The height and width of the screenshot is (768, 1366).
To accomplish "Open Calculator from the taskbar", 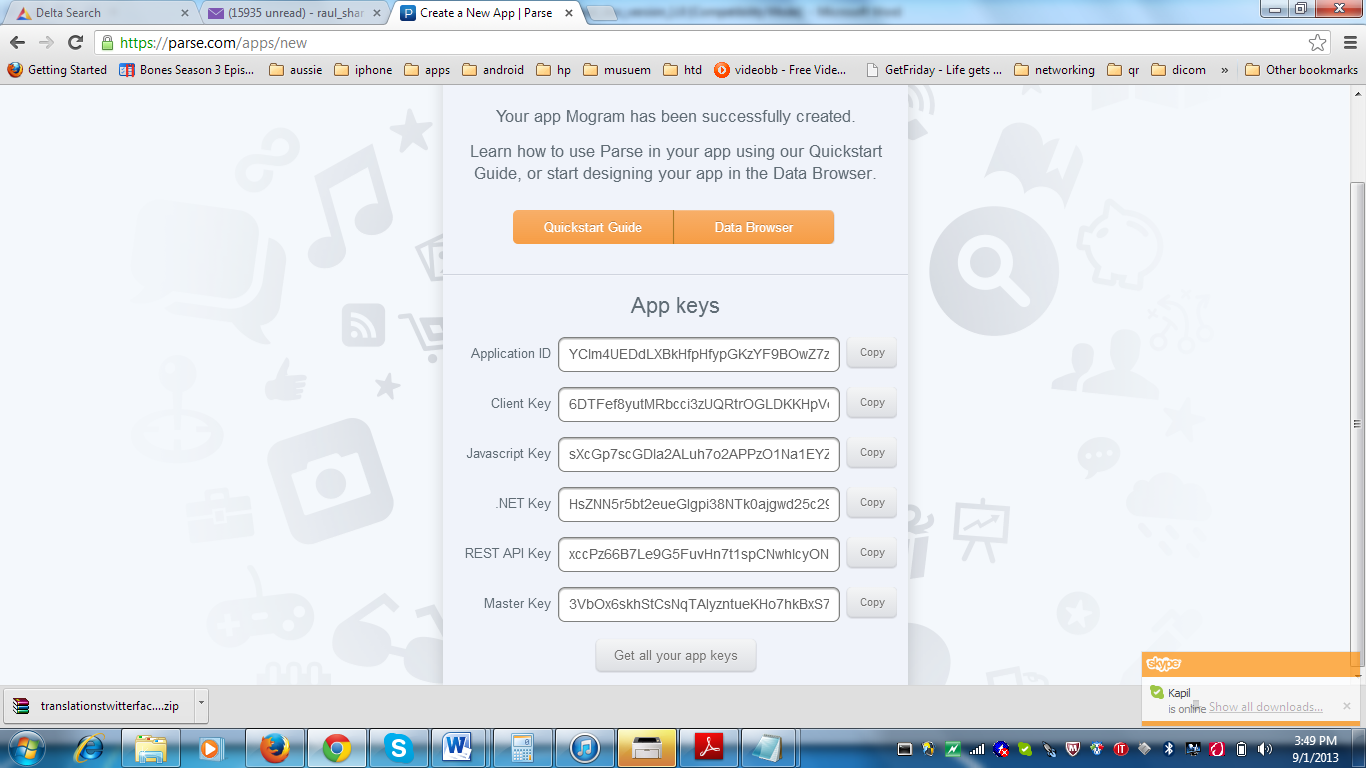I will pyautogui.click(x=522, y=747).
